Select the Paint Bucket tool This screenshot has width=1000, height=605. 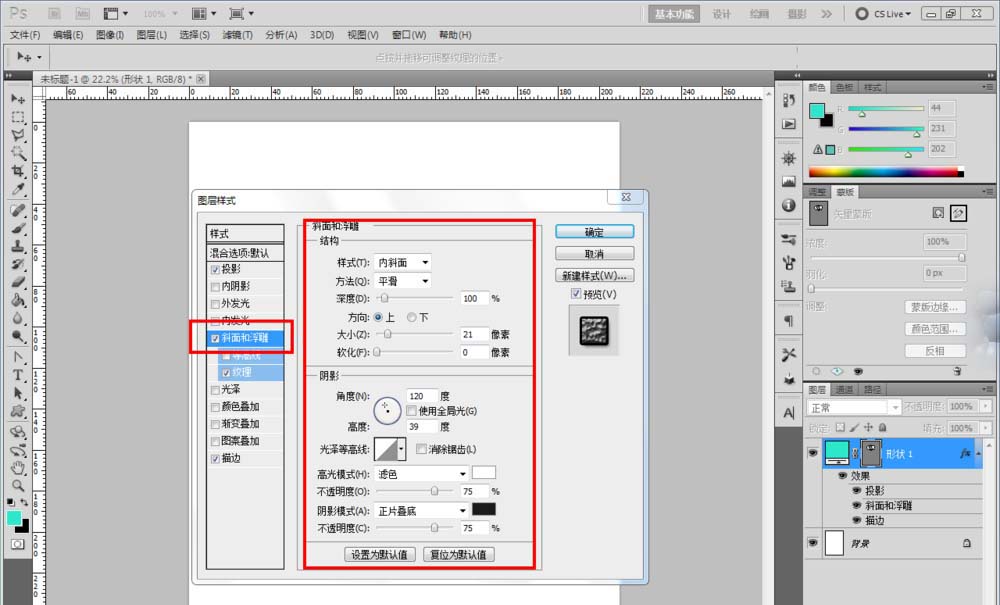(18, 300)
